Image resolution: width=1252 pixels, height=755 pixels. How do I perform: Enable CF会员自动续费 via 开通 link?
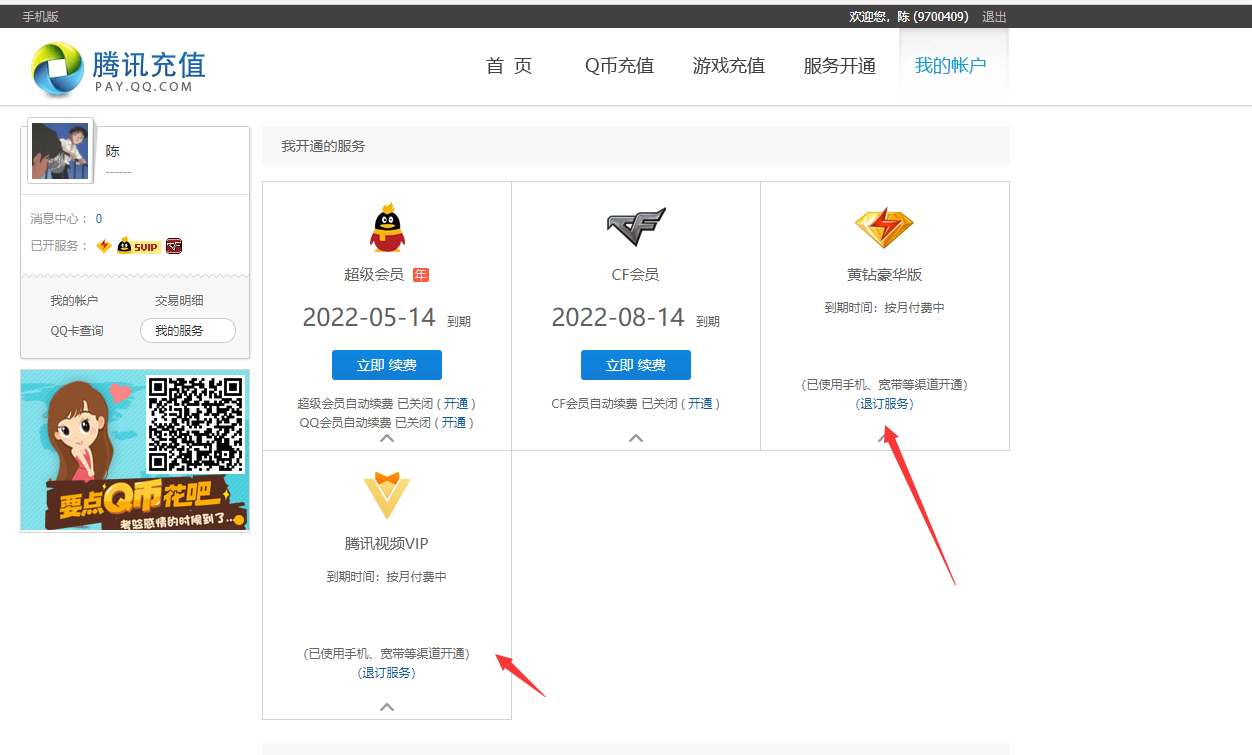point(702,403)
